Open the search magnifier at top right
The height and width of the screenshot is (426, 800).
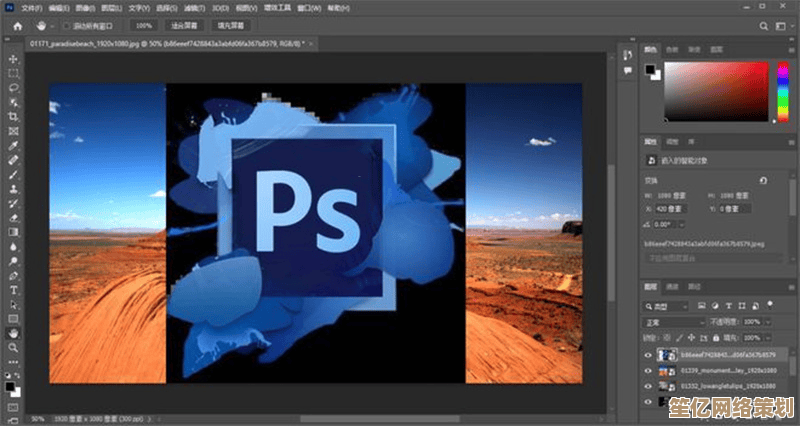[x=763, y=26]
